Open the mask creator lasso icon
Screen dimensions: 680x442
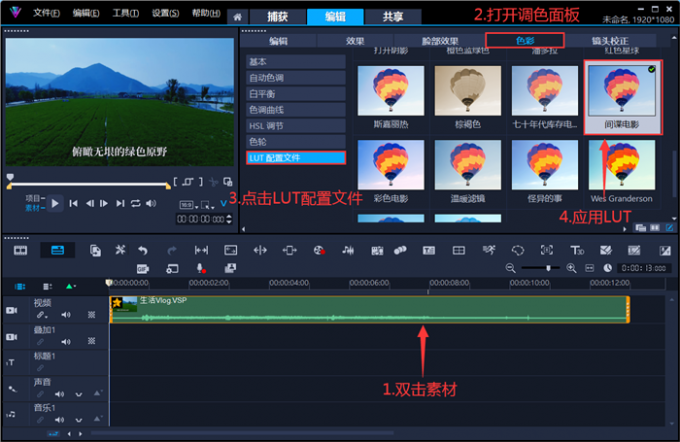[518, 250]
